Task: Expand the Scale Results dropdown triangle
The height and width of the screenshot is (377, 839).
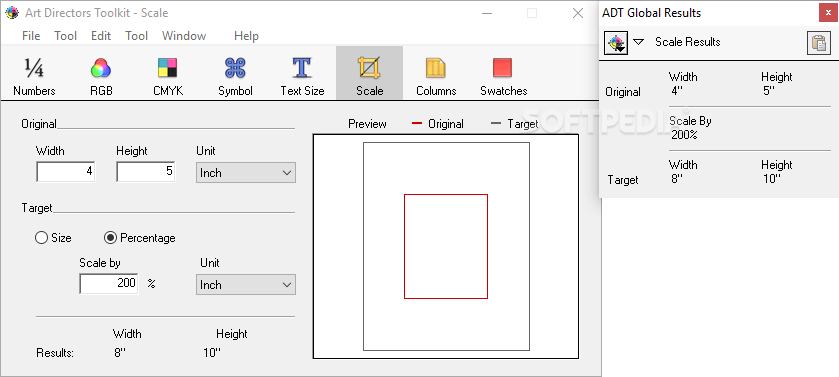Action: (x=638, y=42)
